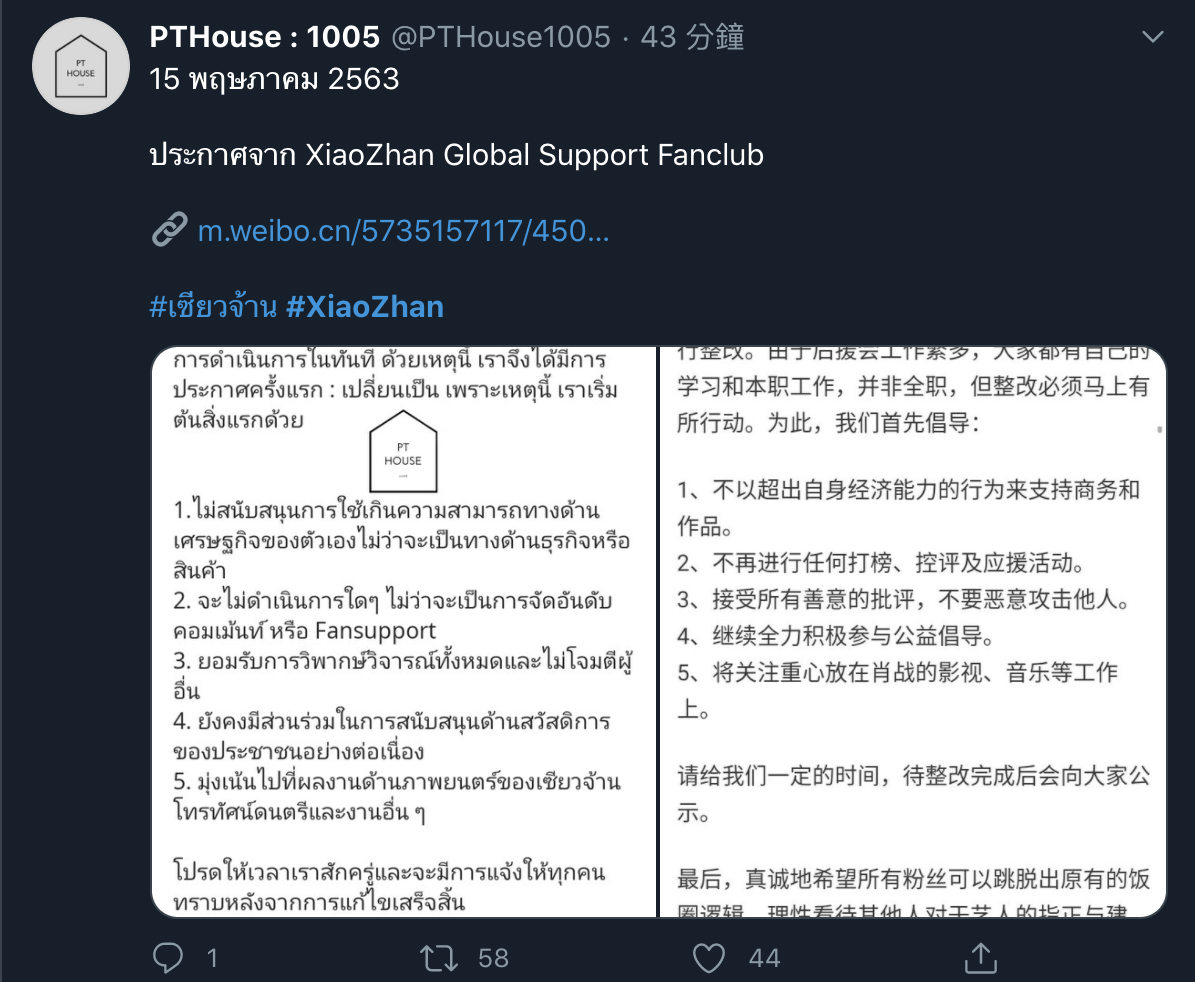Open the Chinese announcement image on right

913,632
